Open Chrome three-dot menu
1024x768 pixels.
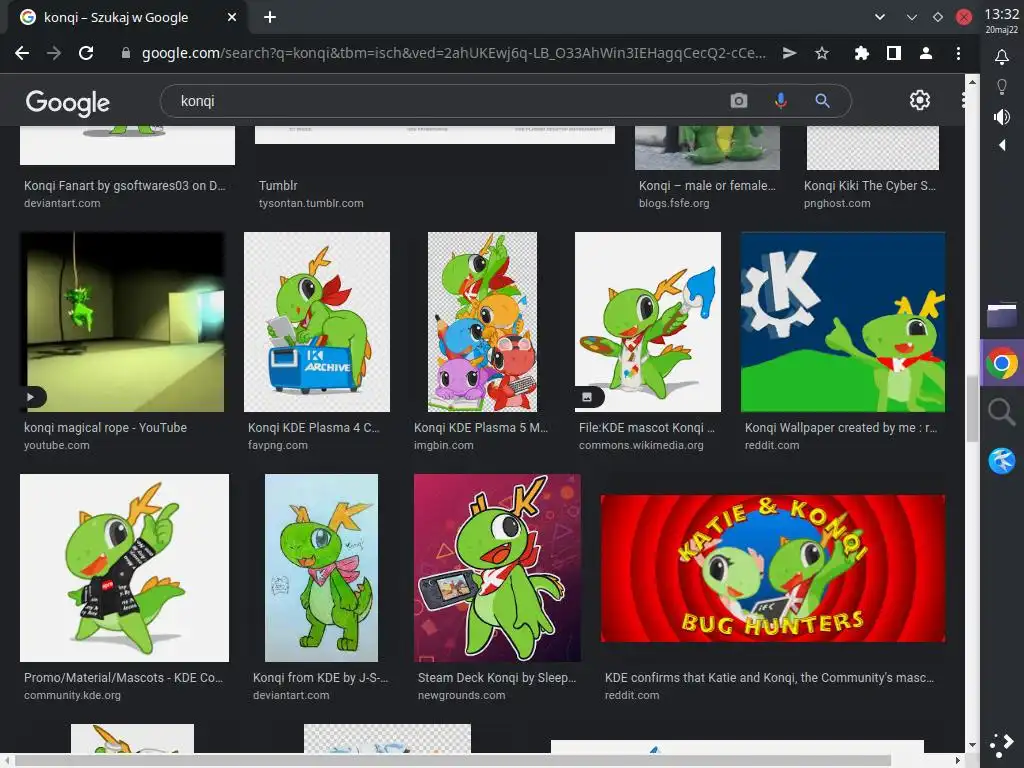pos(958,53)
